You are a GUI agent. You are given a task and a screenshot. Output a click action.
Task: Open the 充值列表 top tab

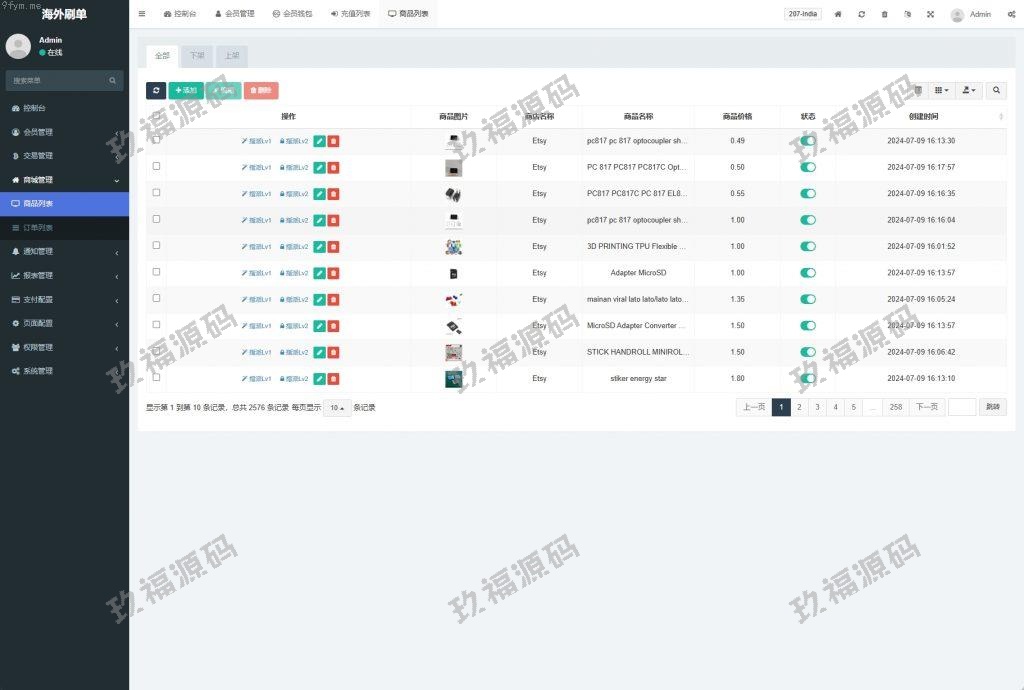350,14
